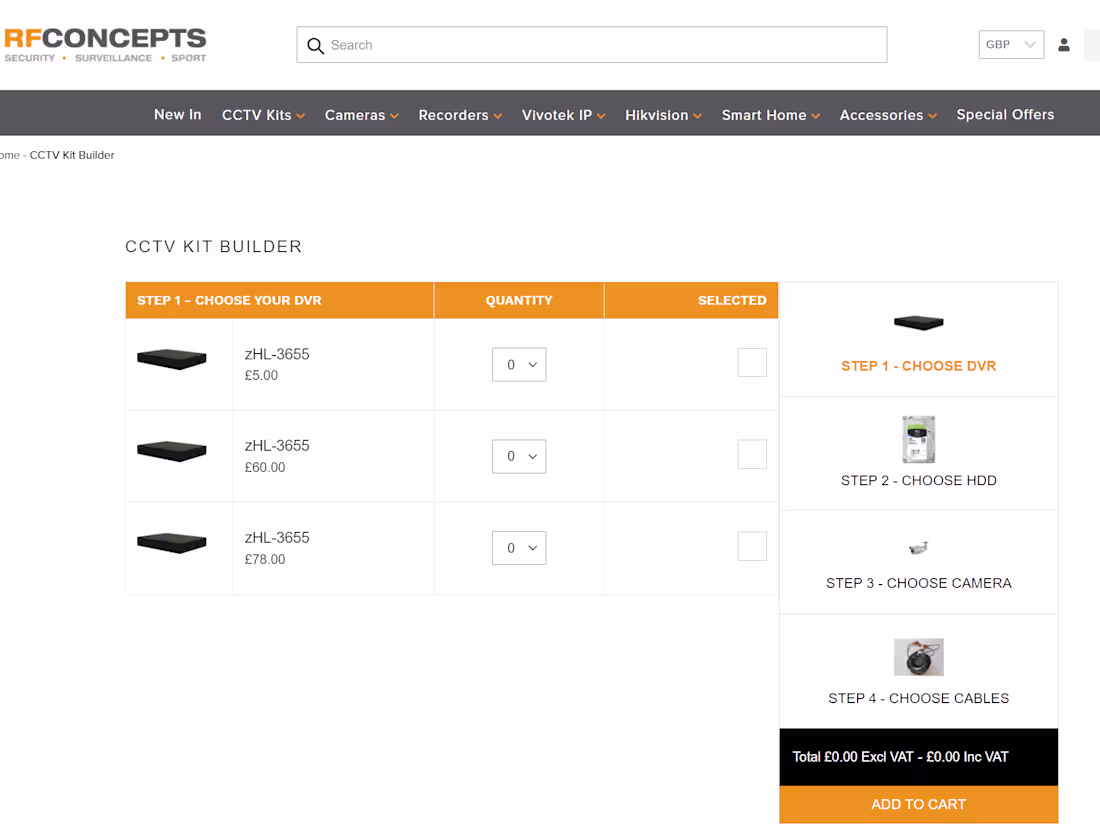Expand the Cameras navigation dropdown
Viewport: 1100px width, 825px height.
coord(361,114)
